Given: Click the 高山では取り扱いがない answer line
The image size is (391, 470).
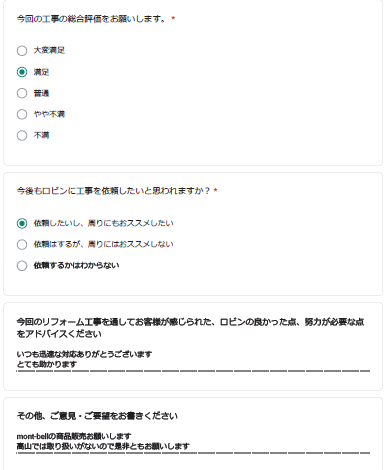Looking at the screenshot, I should pos(103,446).
